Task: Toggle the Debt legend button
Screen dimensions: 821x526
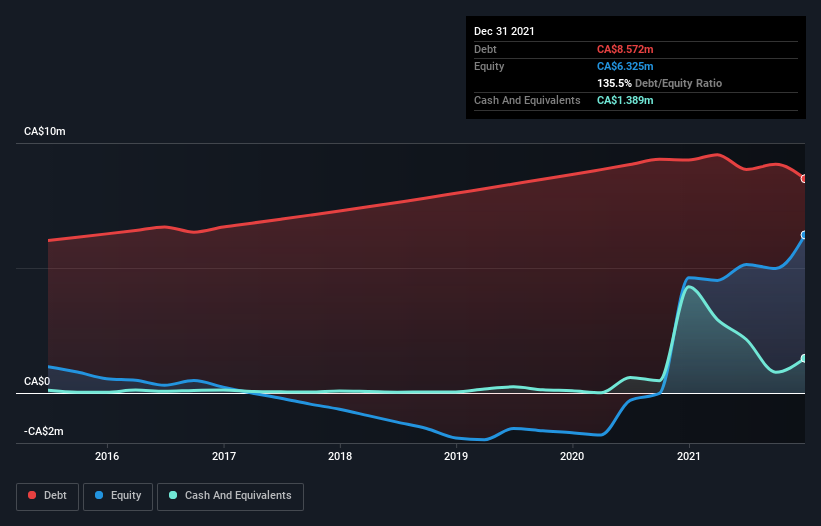Action: (x=48, y=496)
